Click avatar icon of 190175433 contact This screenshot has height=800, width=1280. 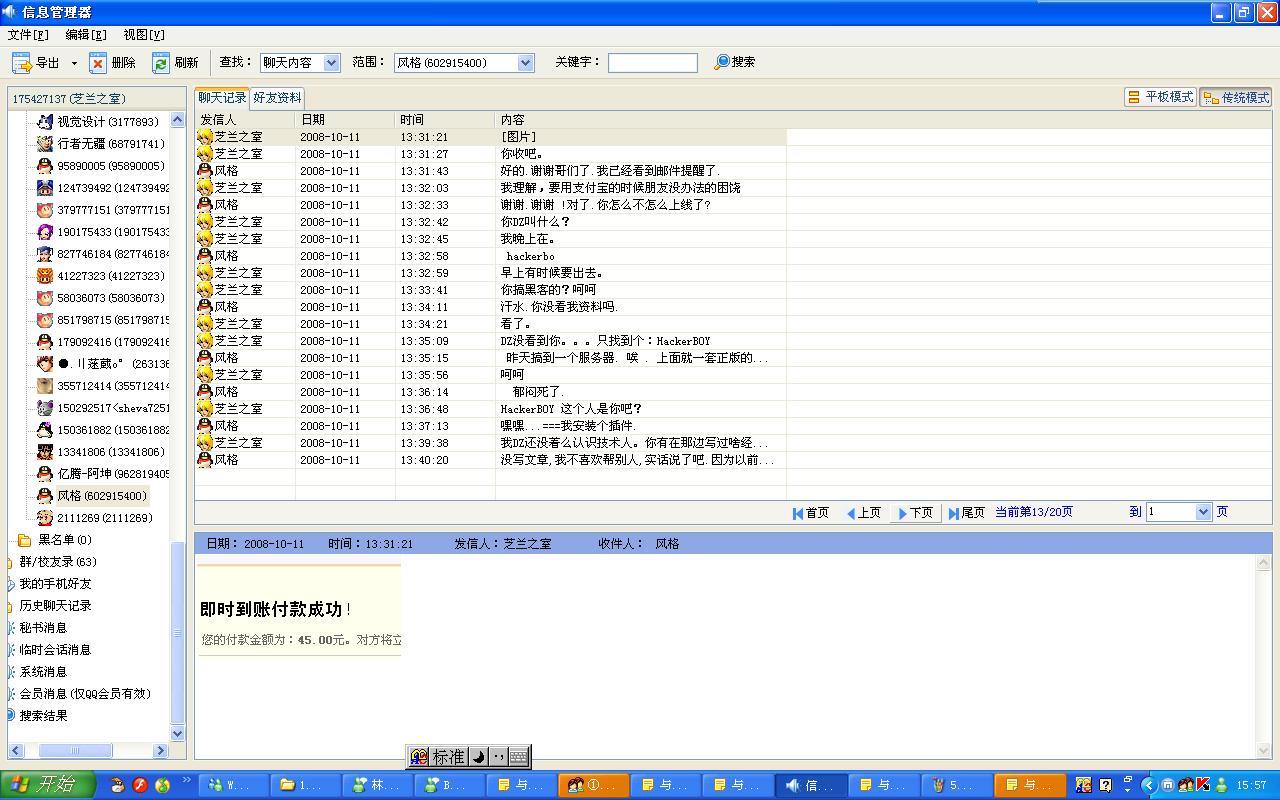44,232
